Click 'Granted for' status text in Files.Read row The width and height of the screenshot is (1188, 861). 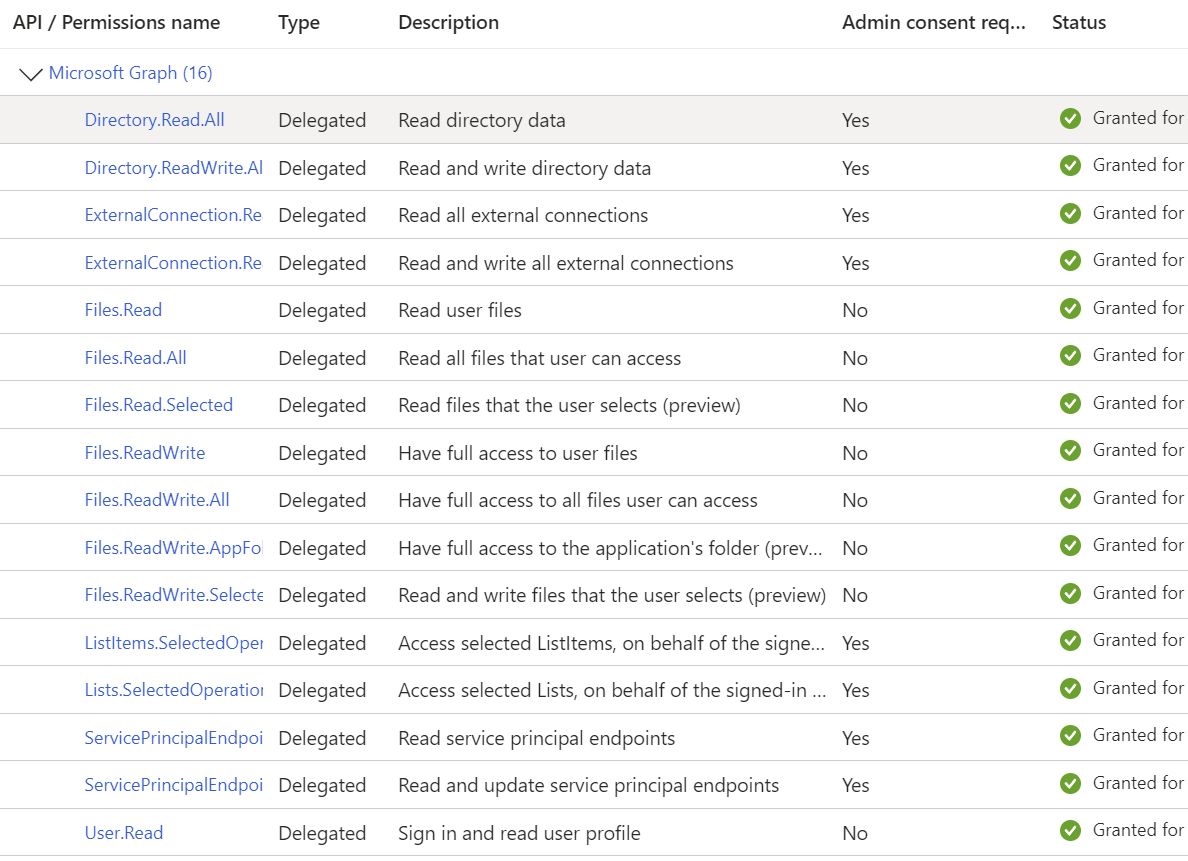[1138, 308]
